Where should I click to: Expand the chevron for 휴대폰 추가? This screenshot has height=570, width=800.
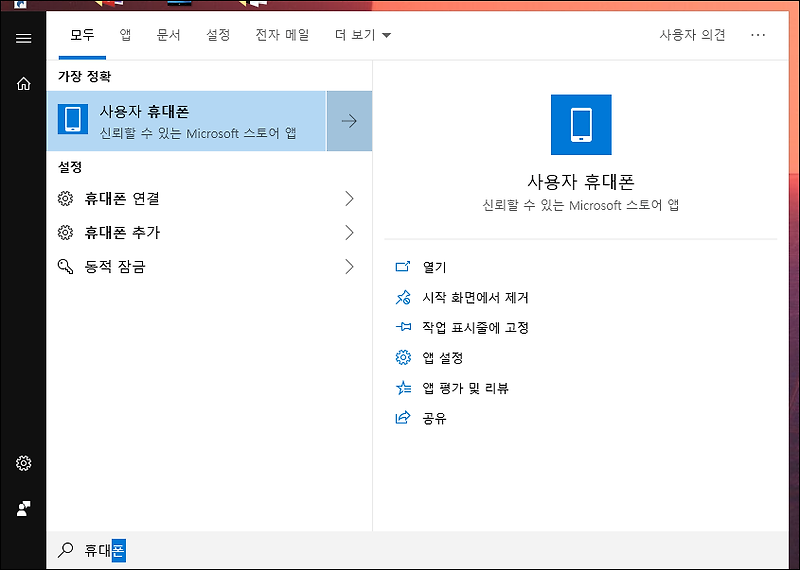pos(349,233)
